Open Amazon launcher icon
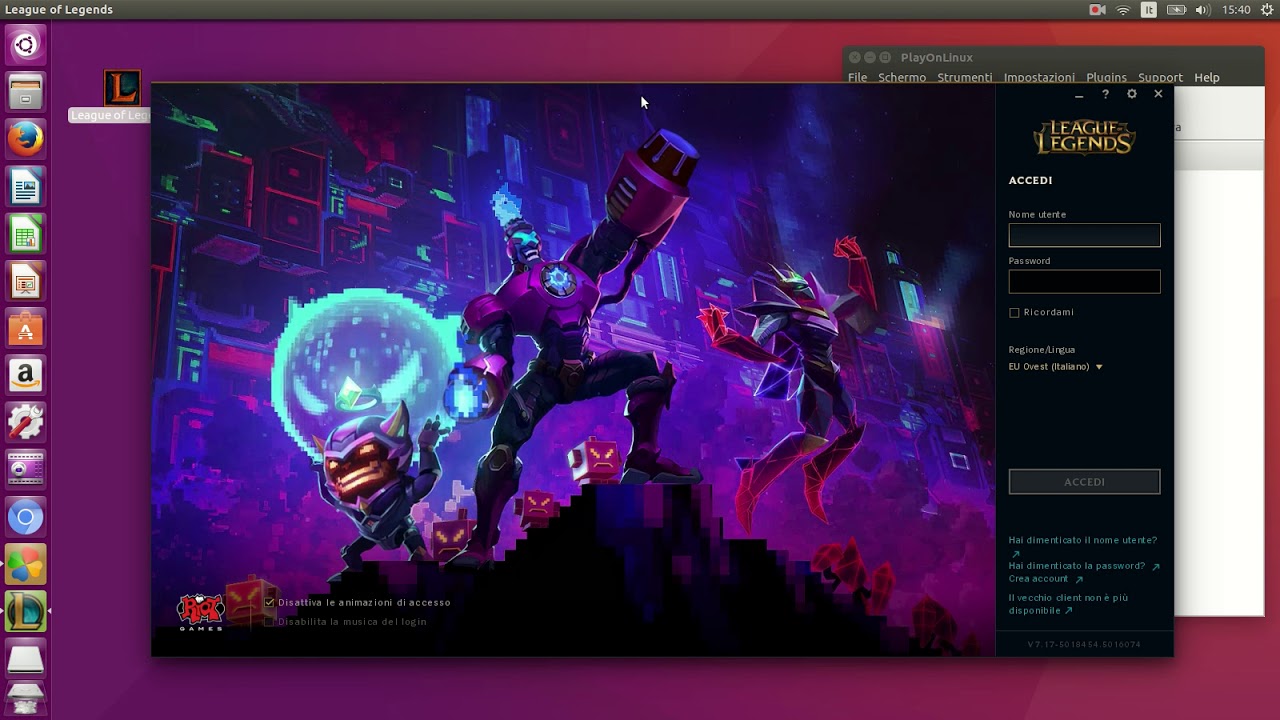This screenshot has width=1280, height=720. (25, 375)
